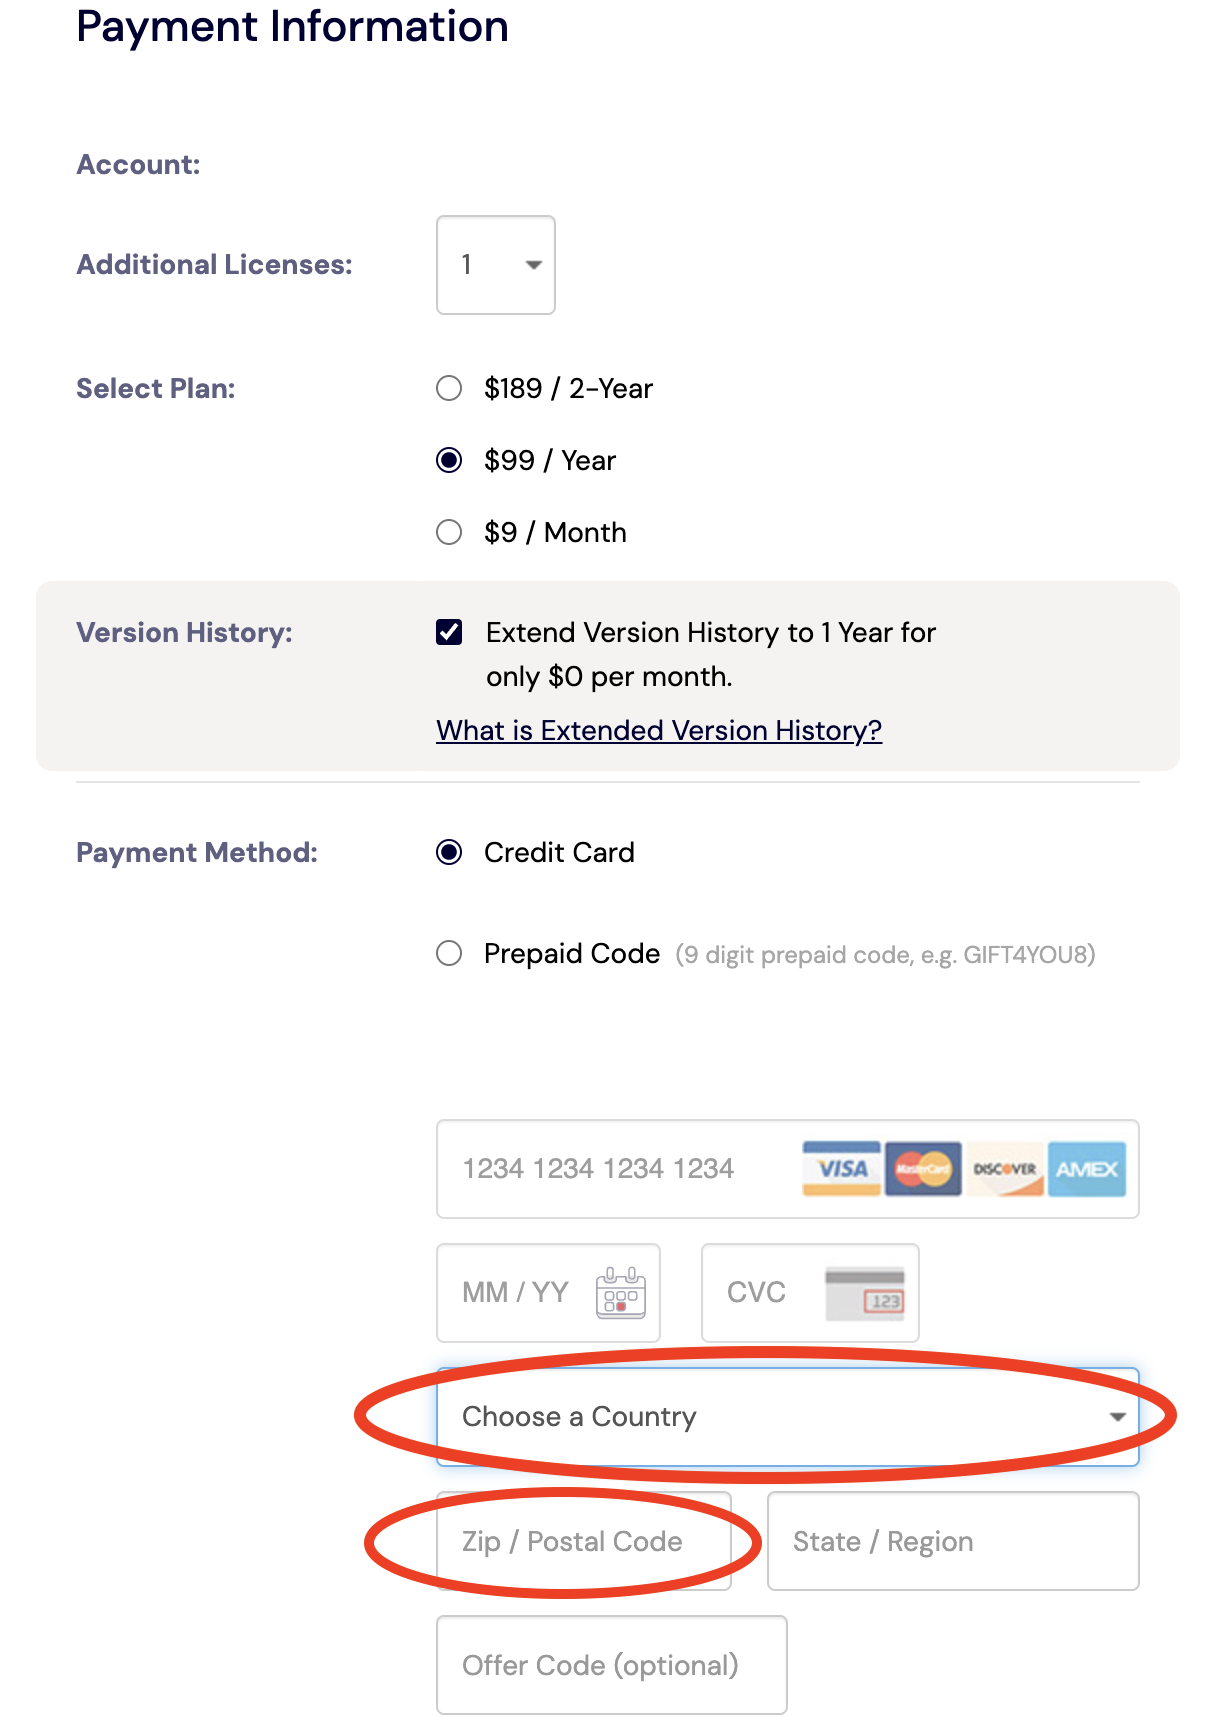Choose the $9 / Month plan

coord(449,532)
